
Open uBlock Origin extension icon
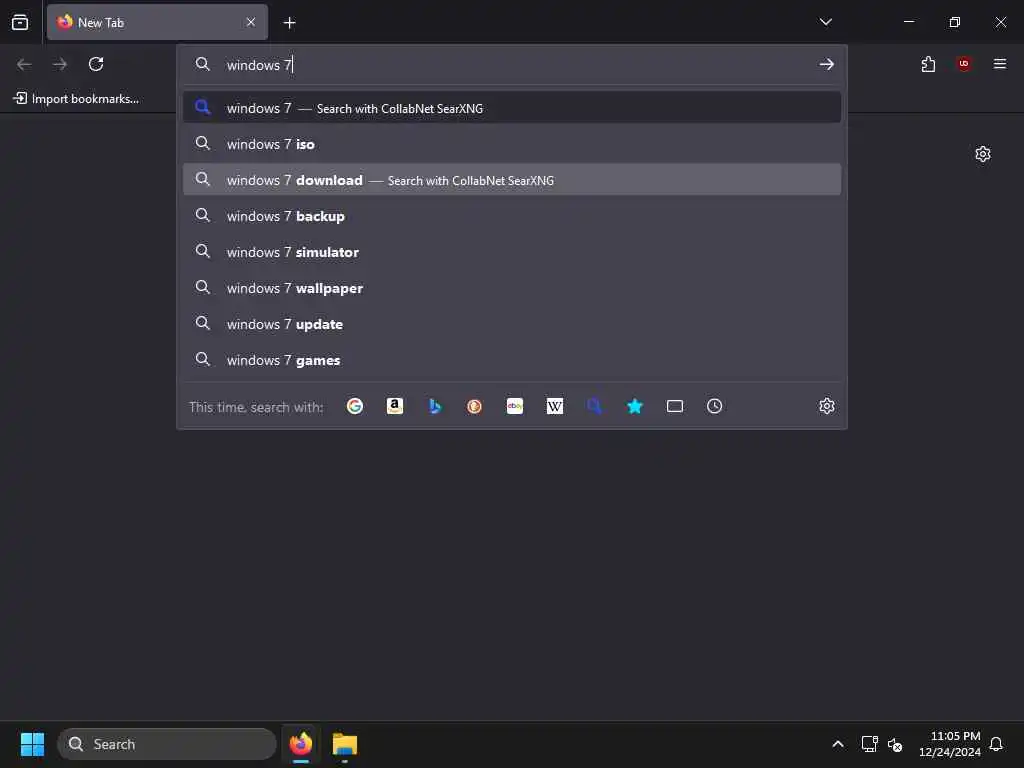pos(963,63)
